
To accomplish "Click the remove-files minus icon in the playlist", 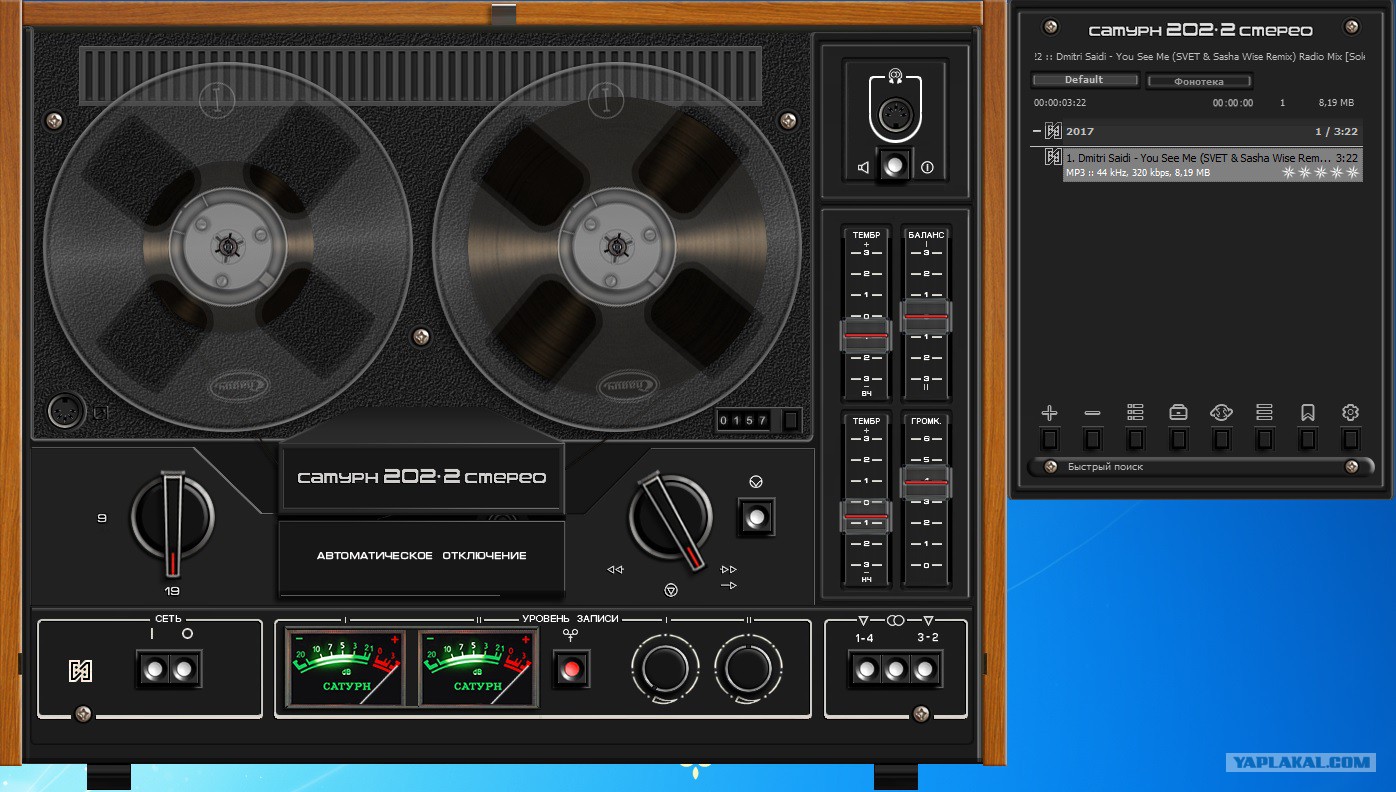I will (1092, 413).
